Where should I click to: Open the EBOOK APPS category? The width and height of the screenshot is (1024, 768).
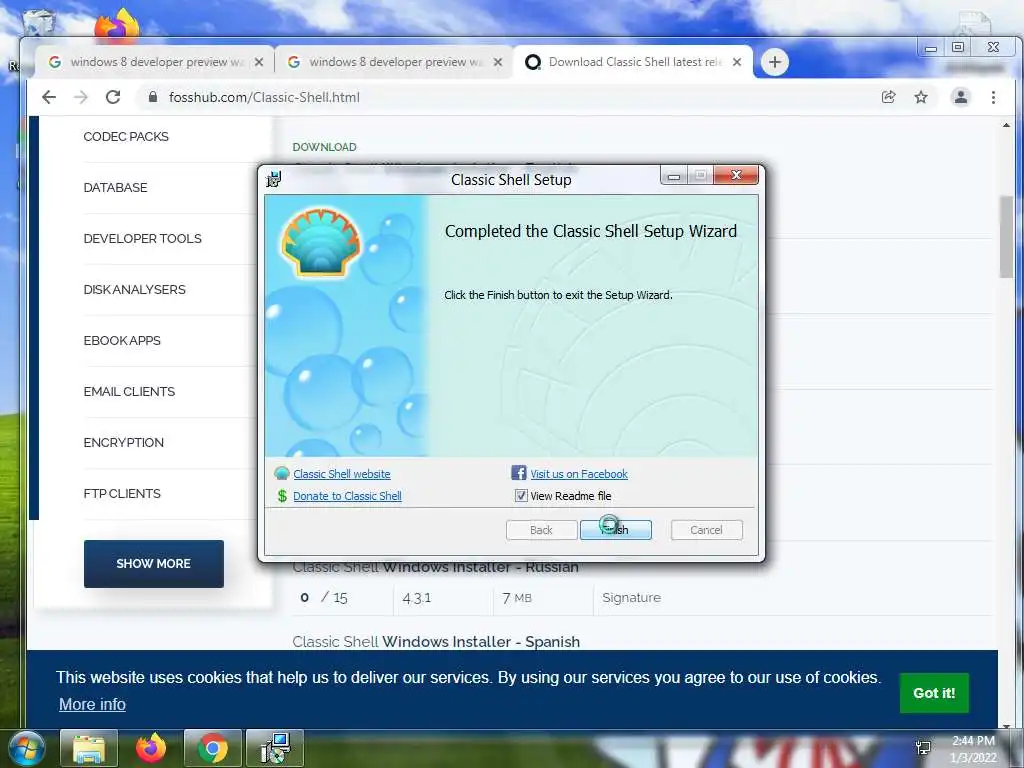click(122, 340)
